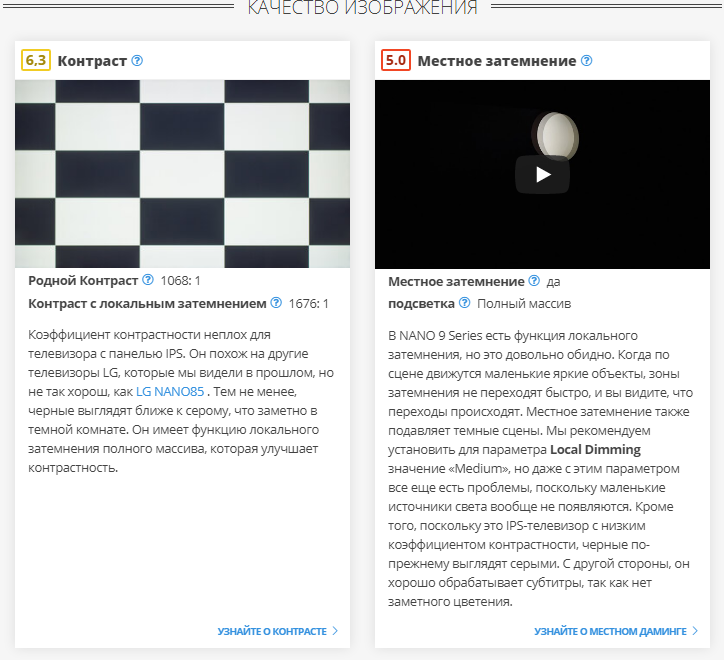Click chevron arrow after УЗНАЙТЕ О МЕСТНОМ ДАМИНГЕ
This screenshot has height=660, width=724.
695,632
